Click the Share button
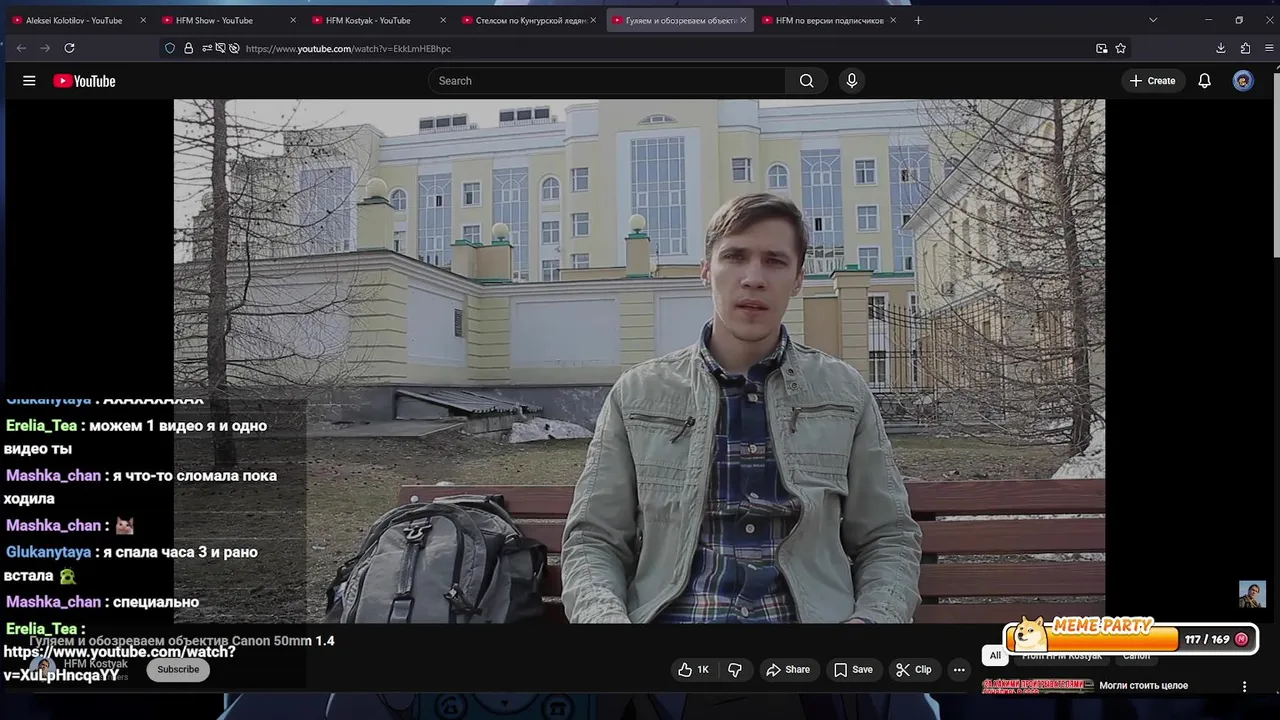1280x720 pixels. [787, 670]
